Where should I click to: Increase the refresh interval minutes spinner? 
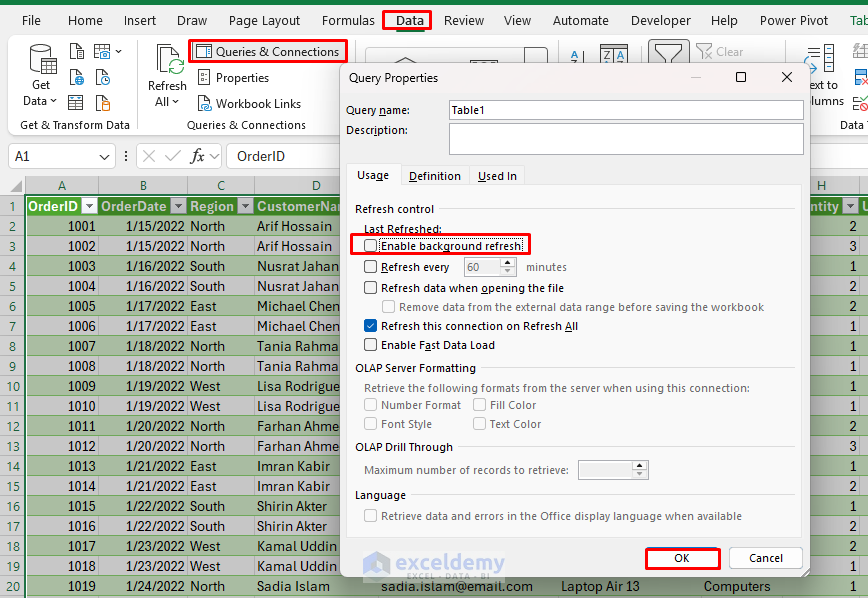509,263
